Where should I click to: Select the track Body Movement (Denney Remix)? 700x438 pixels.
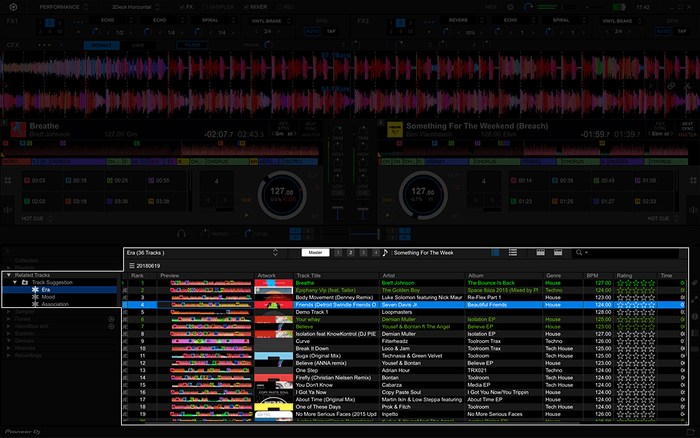click(x=335, y=297)
